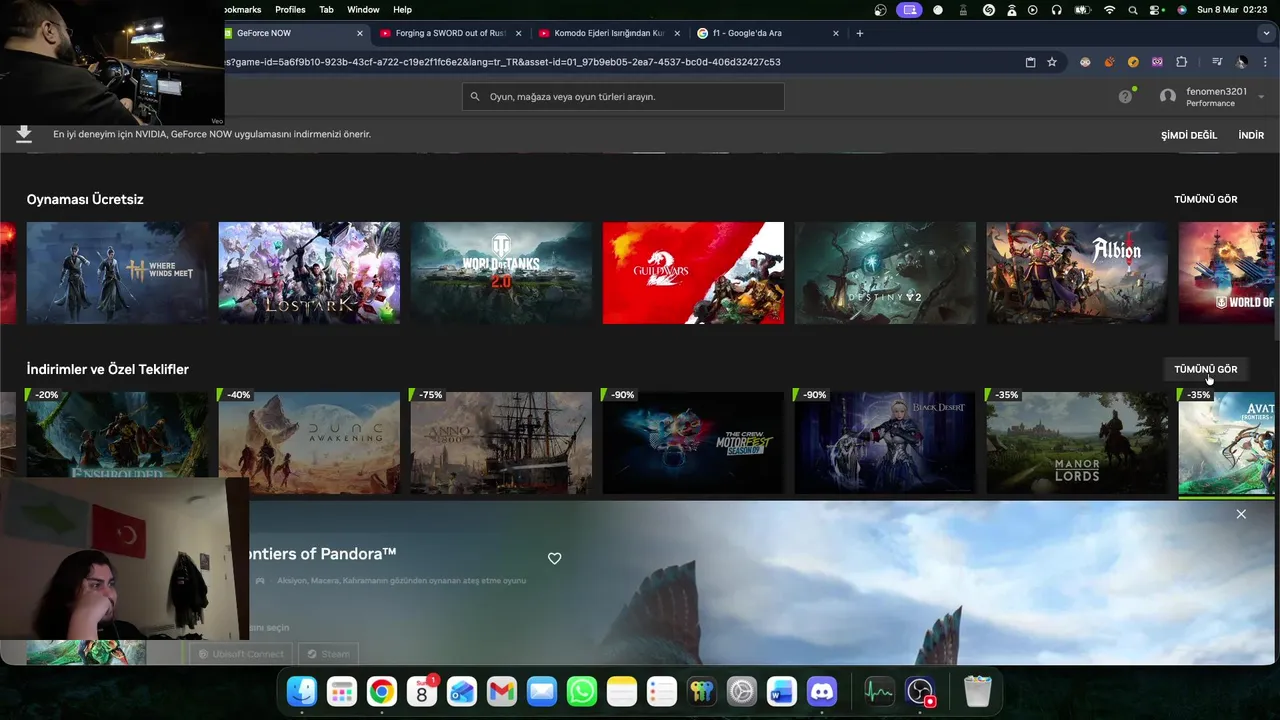
Task: Open the media control music-list icon
Action: pyautogui.click(x=1217, y=62)
